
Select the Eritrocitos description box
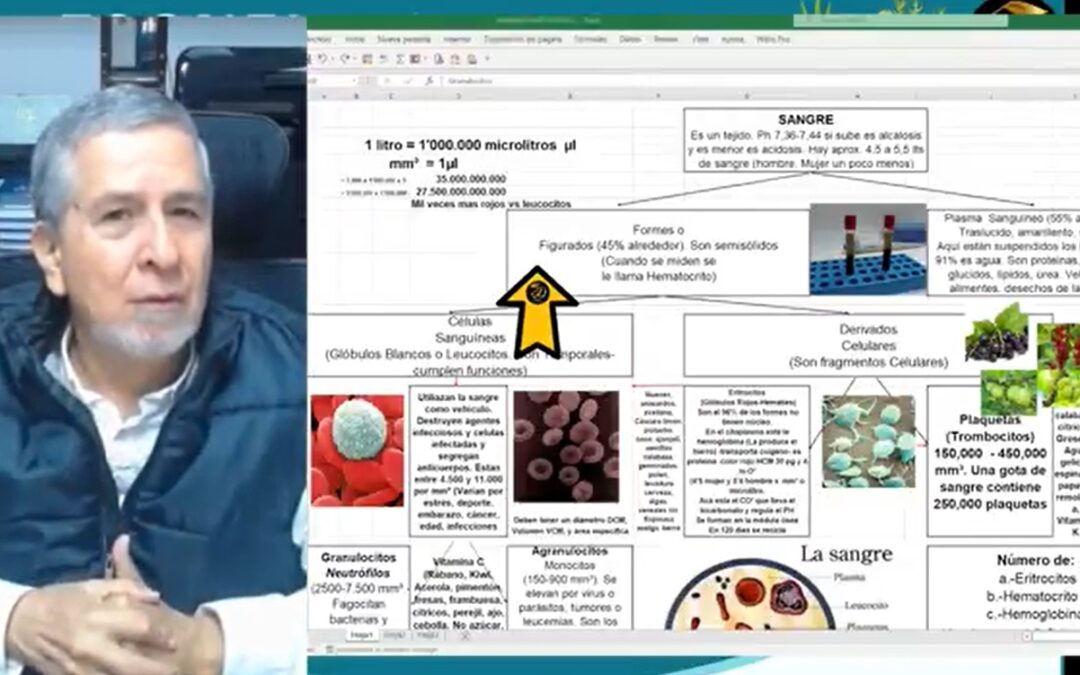746,461
